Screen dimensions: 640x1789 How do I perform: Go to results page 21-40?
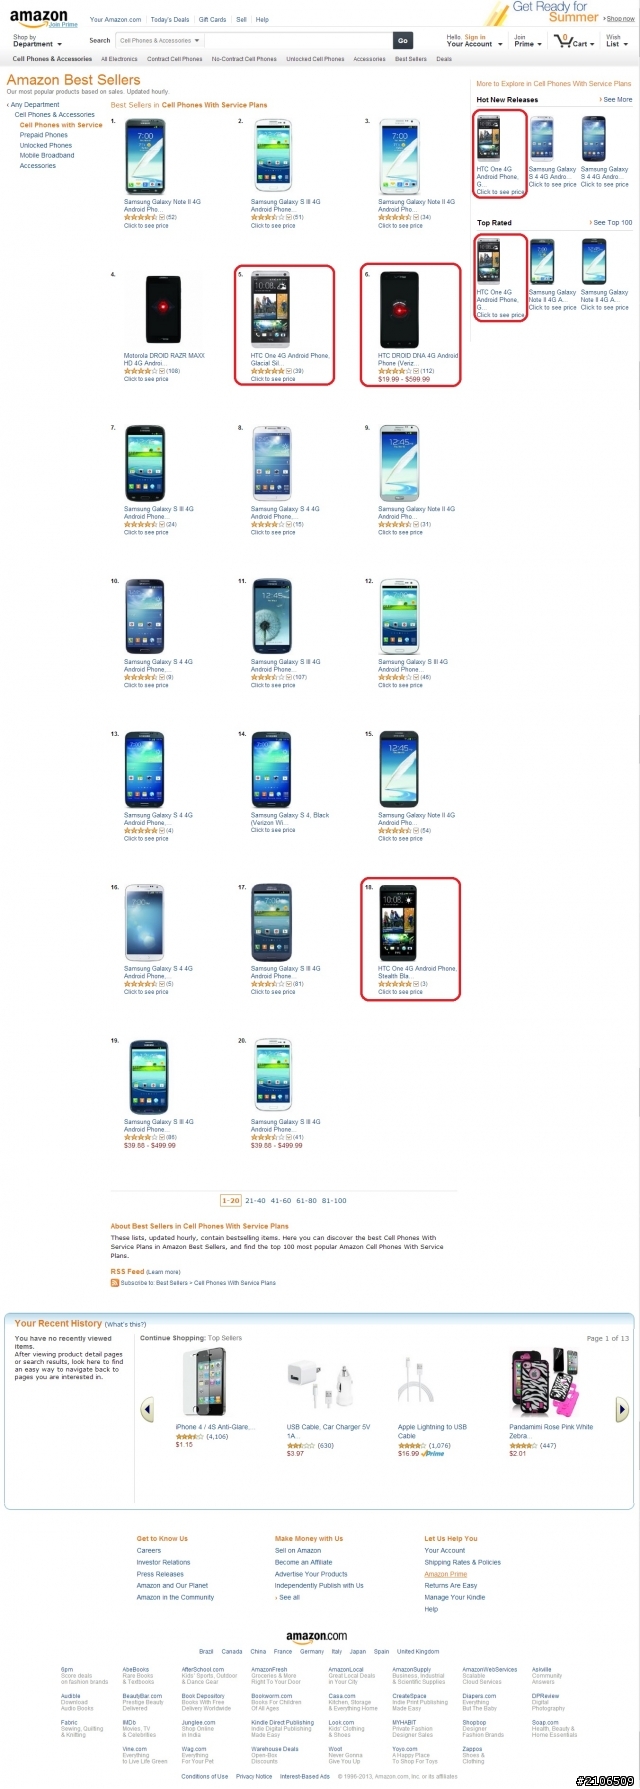(255, 1200)
